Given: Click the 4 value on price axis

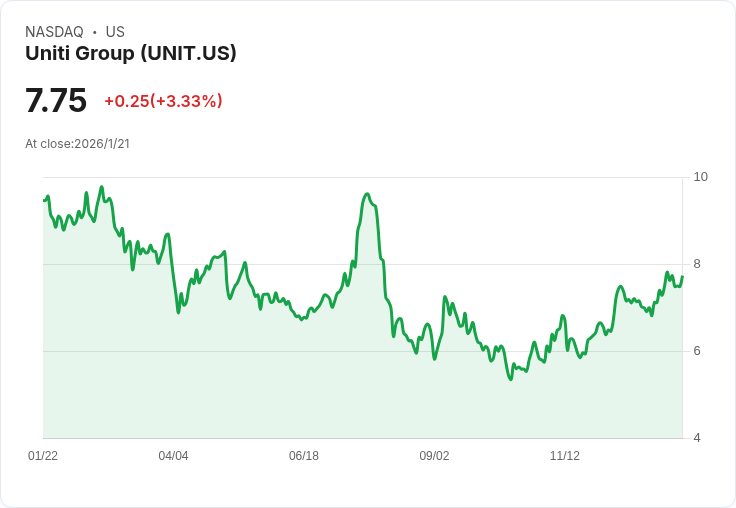Looking at the screenshot, I should [x=697, y=438].
